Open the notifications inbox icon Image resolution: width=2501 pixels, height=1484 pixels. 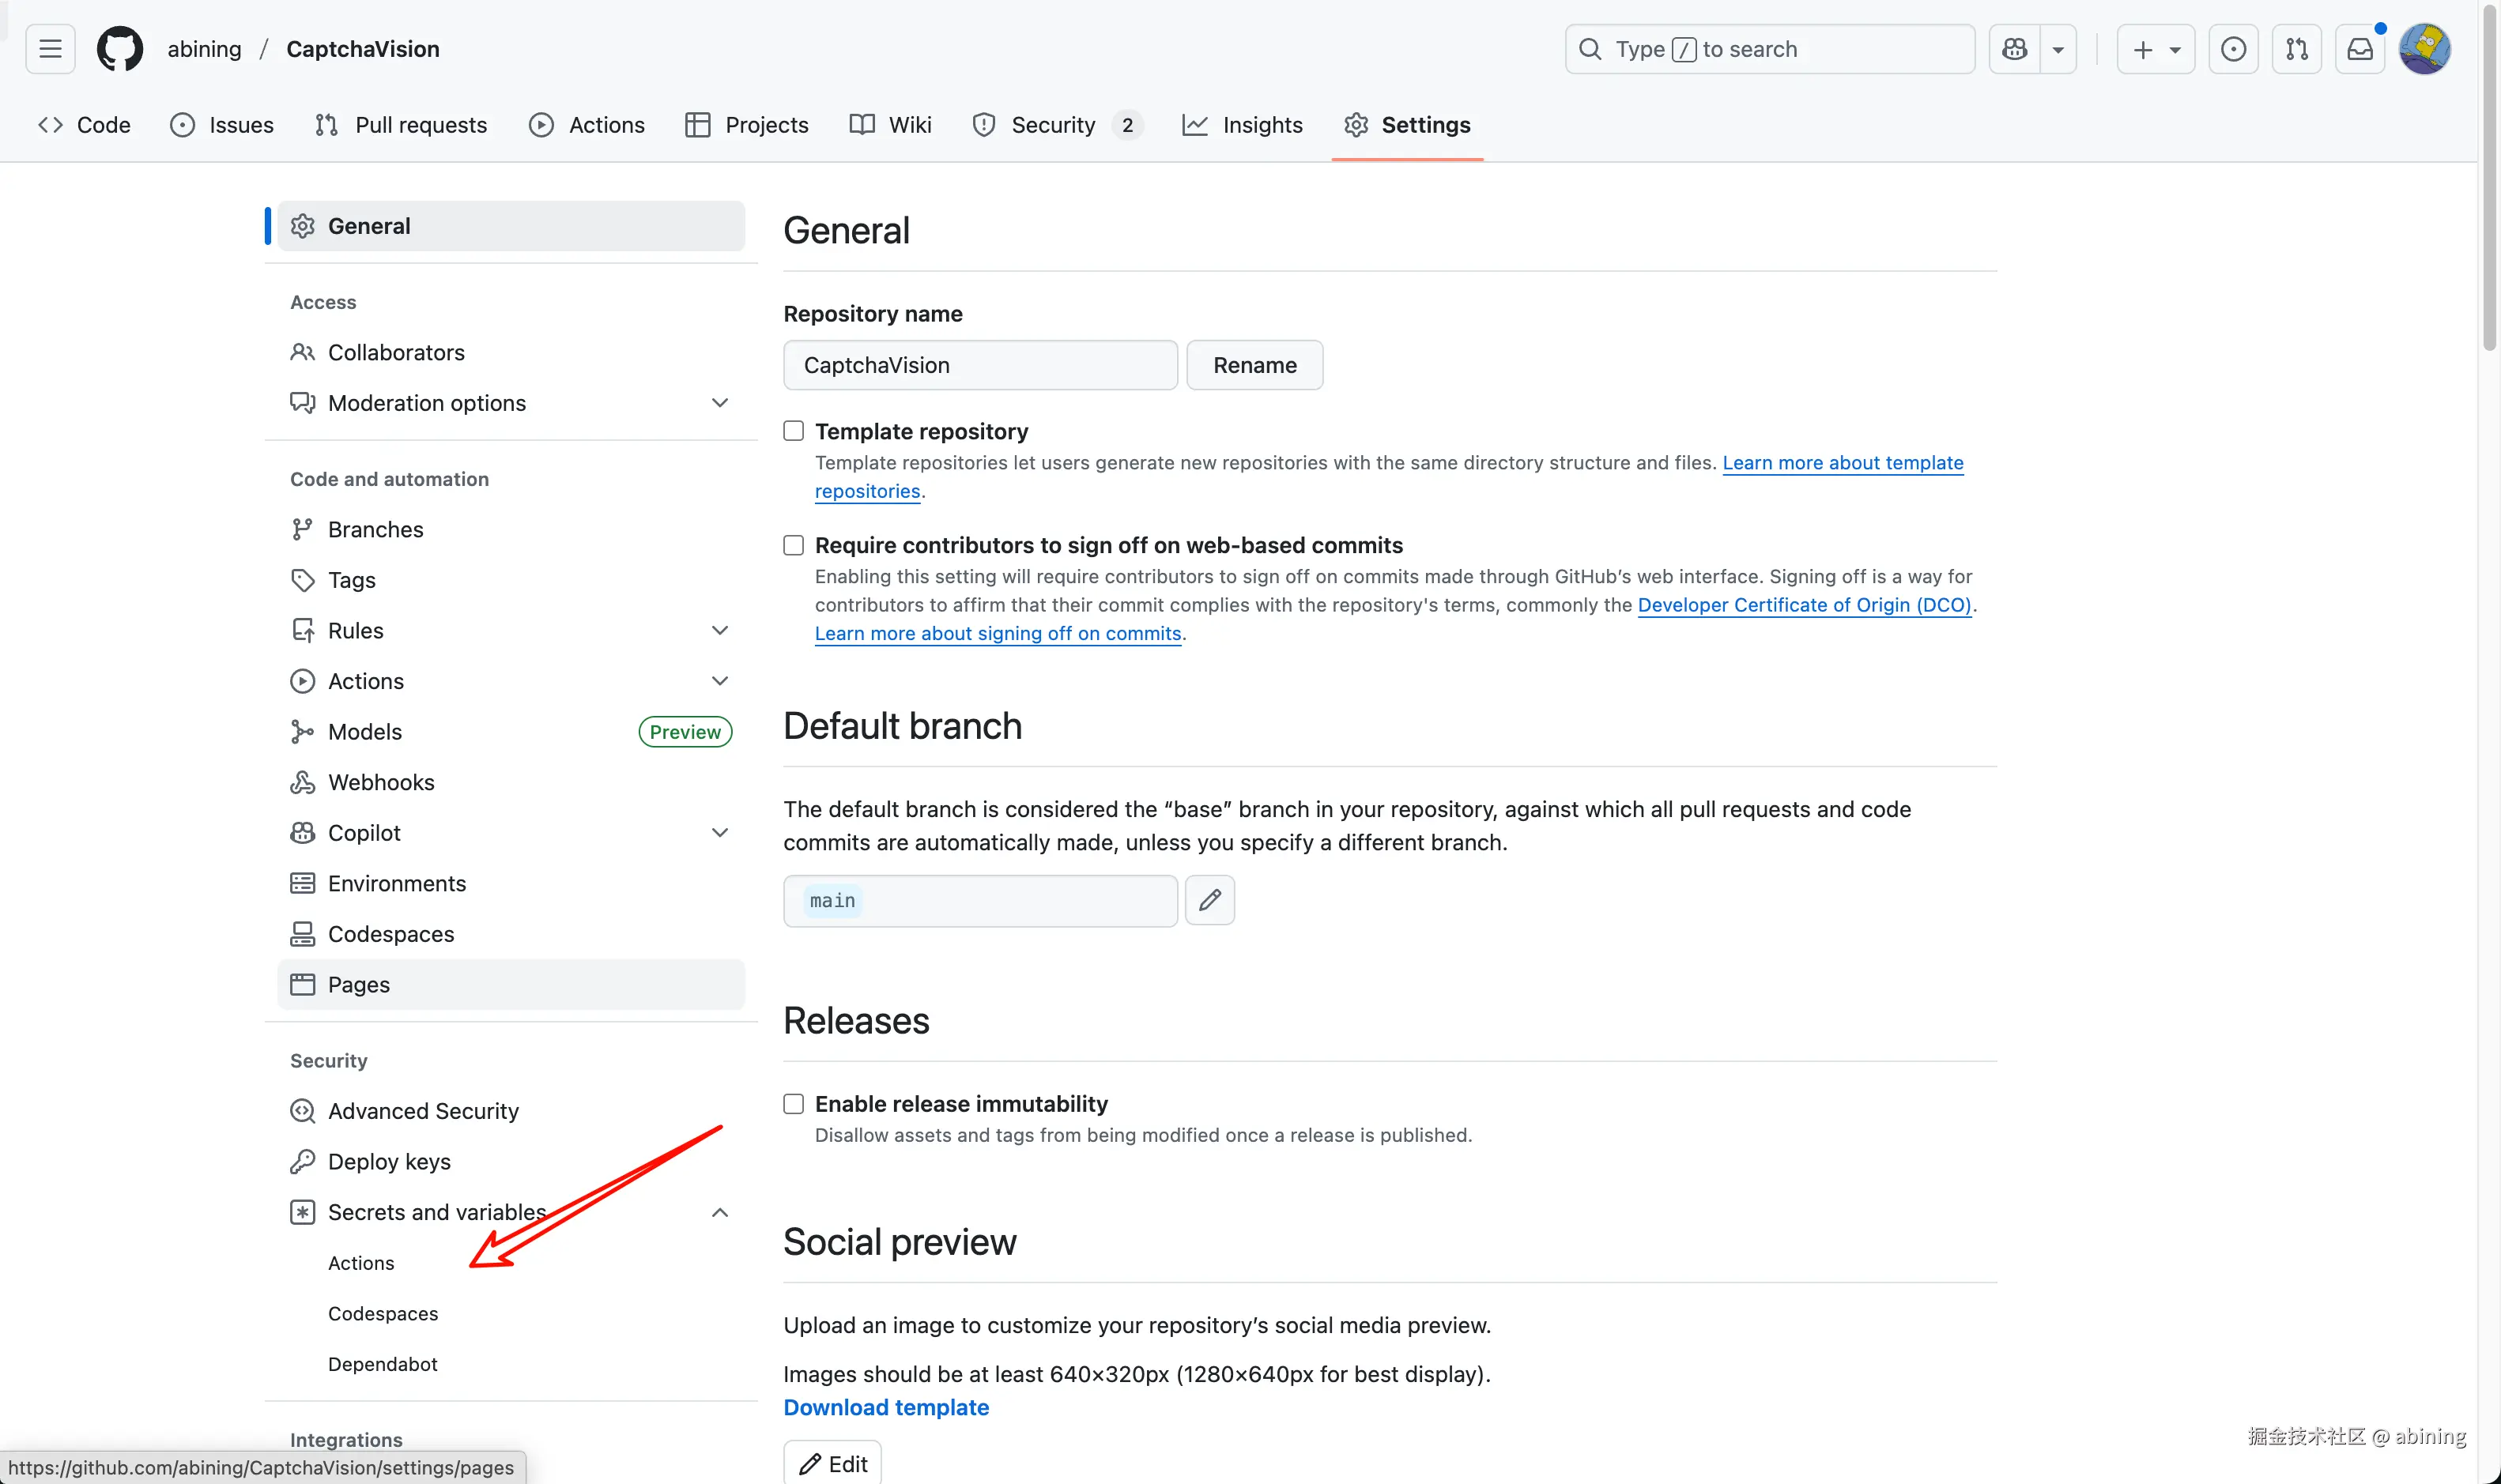(x=2359, y=49)
